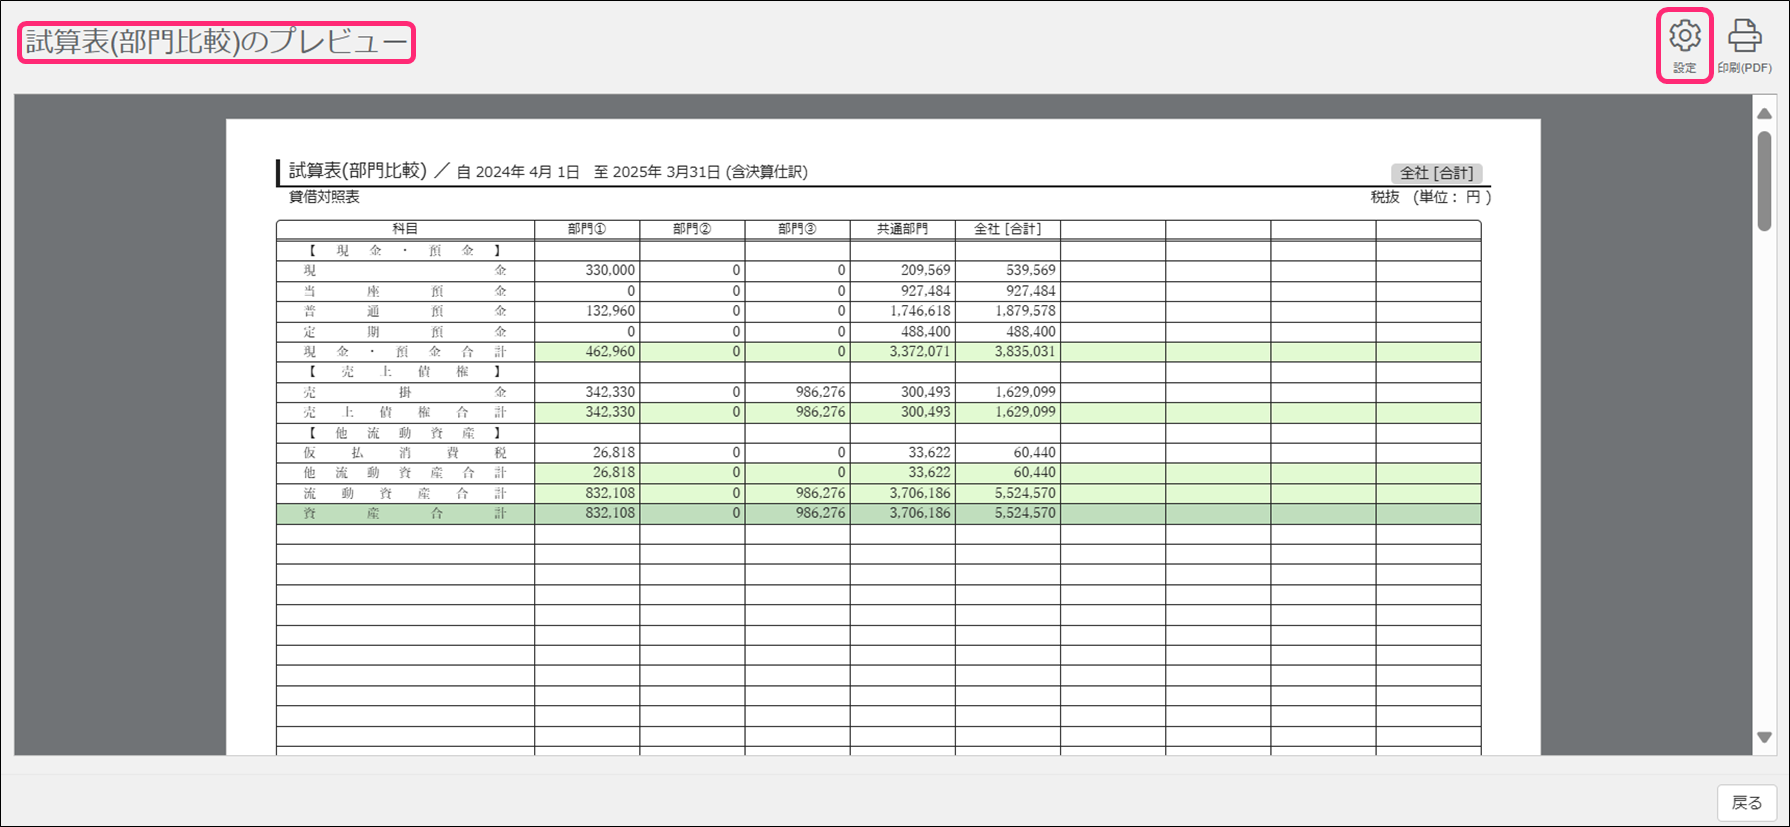Click the 927,484 value under 共通部門
Viewport: 1790px width, 827px height.
925,291
